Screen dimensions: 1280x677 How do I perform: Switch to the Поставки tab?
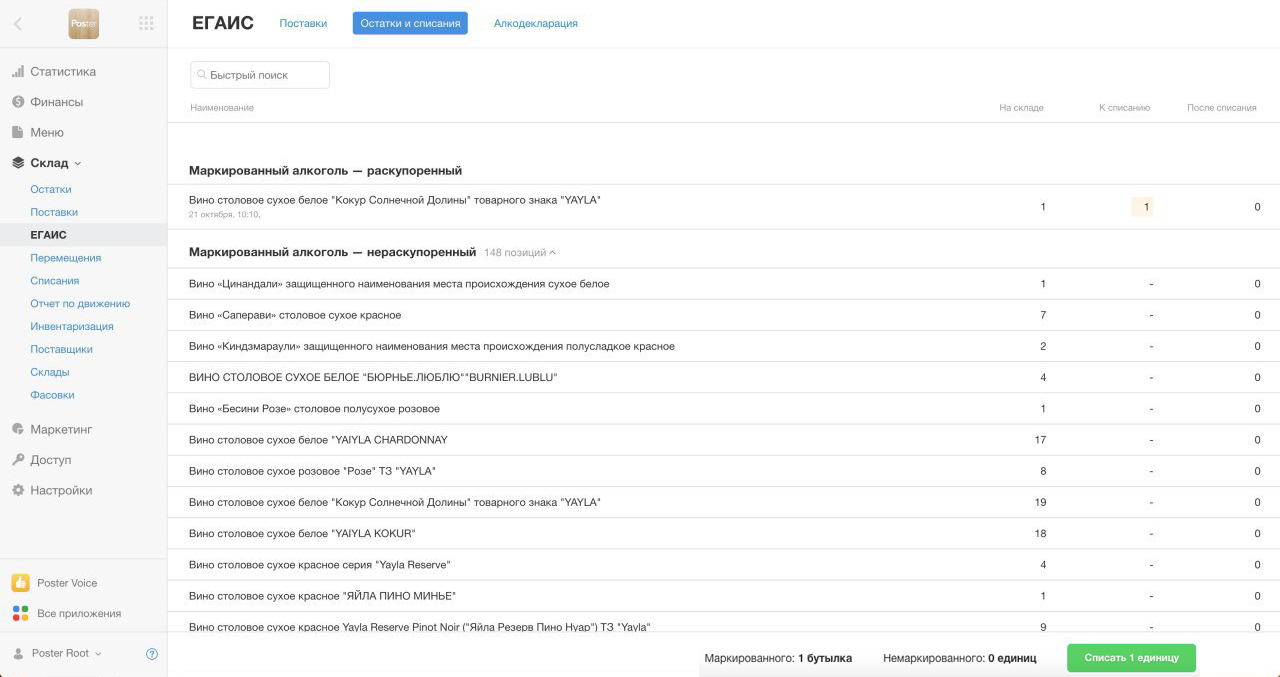[x=303, y=23]
